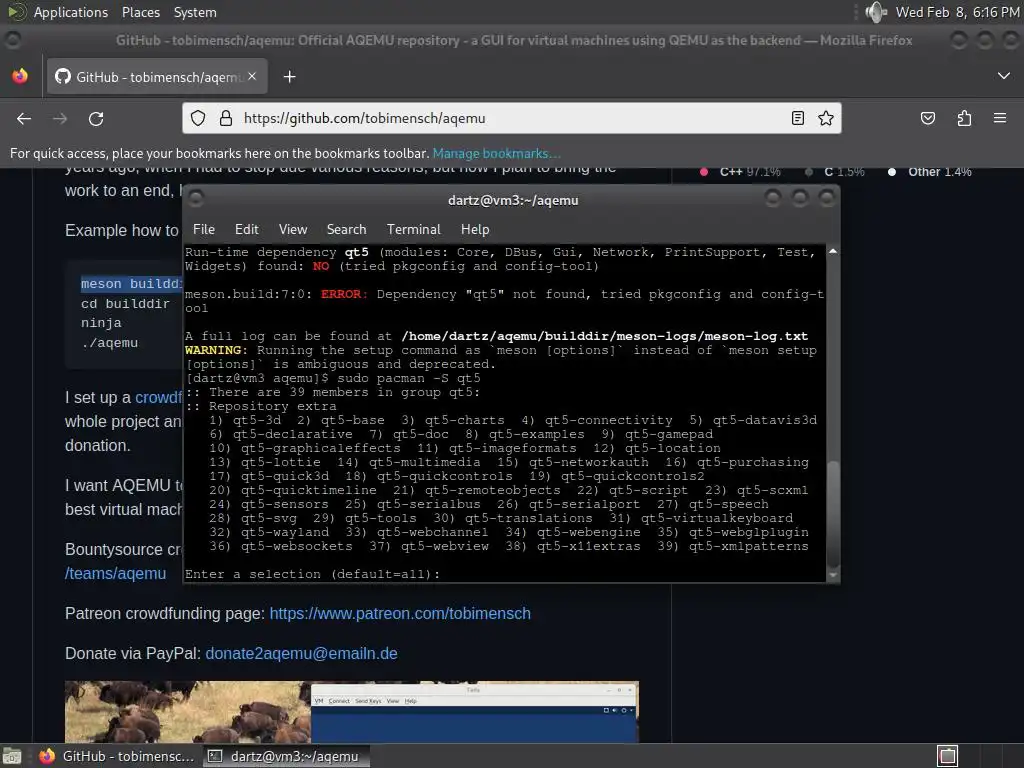This screenshot has width=1024, height=768.
Task: Click the Other language entry
Action: coord(930,172)
